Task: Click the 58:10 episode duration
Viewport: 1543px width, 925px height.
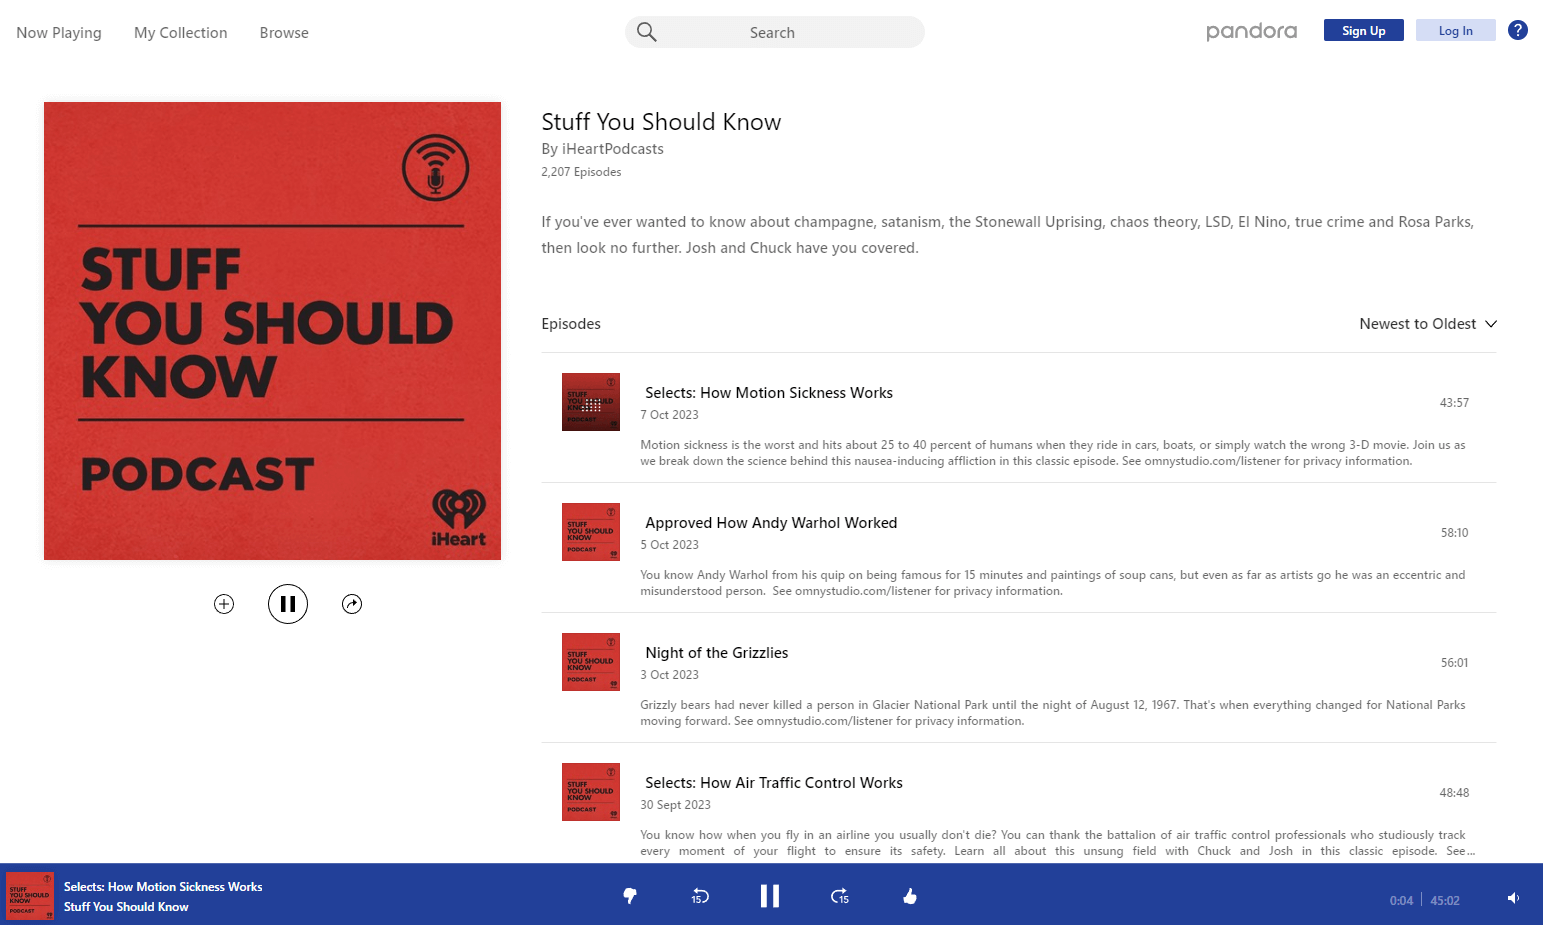Action: coord(1454,533)
